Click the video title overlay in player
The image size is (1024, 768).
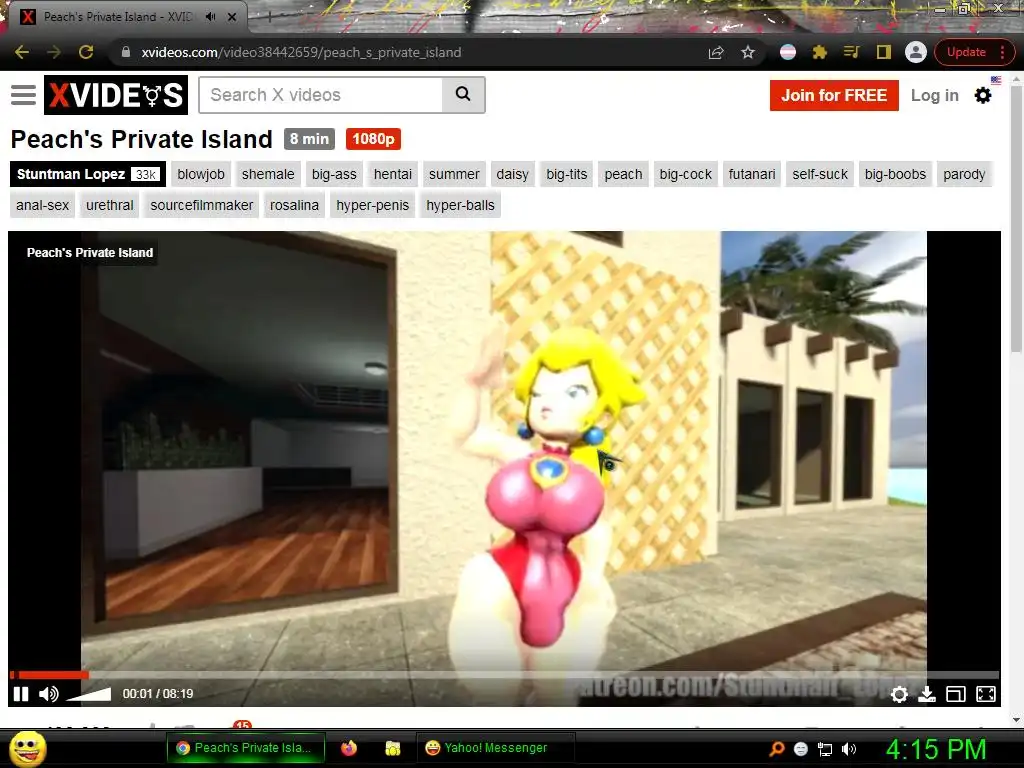tap(89, 253)
